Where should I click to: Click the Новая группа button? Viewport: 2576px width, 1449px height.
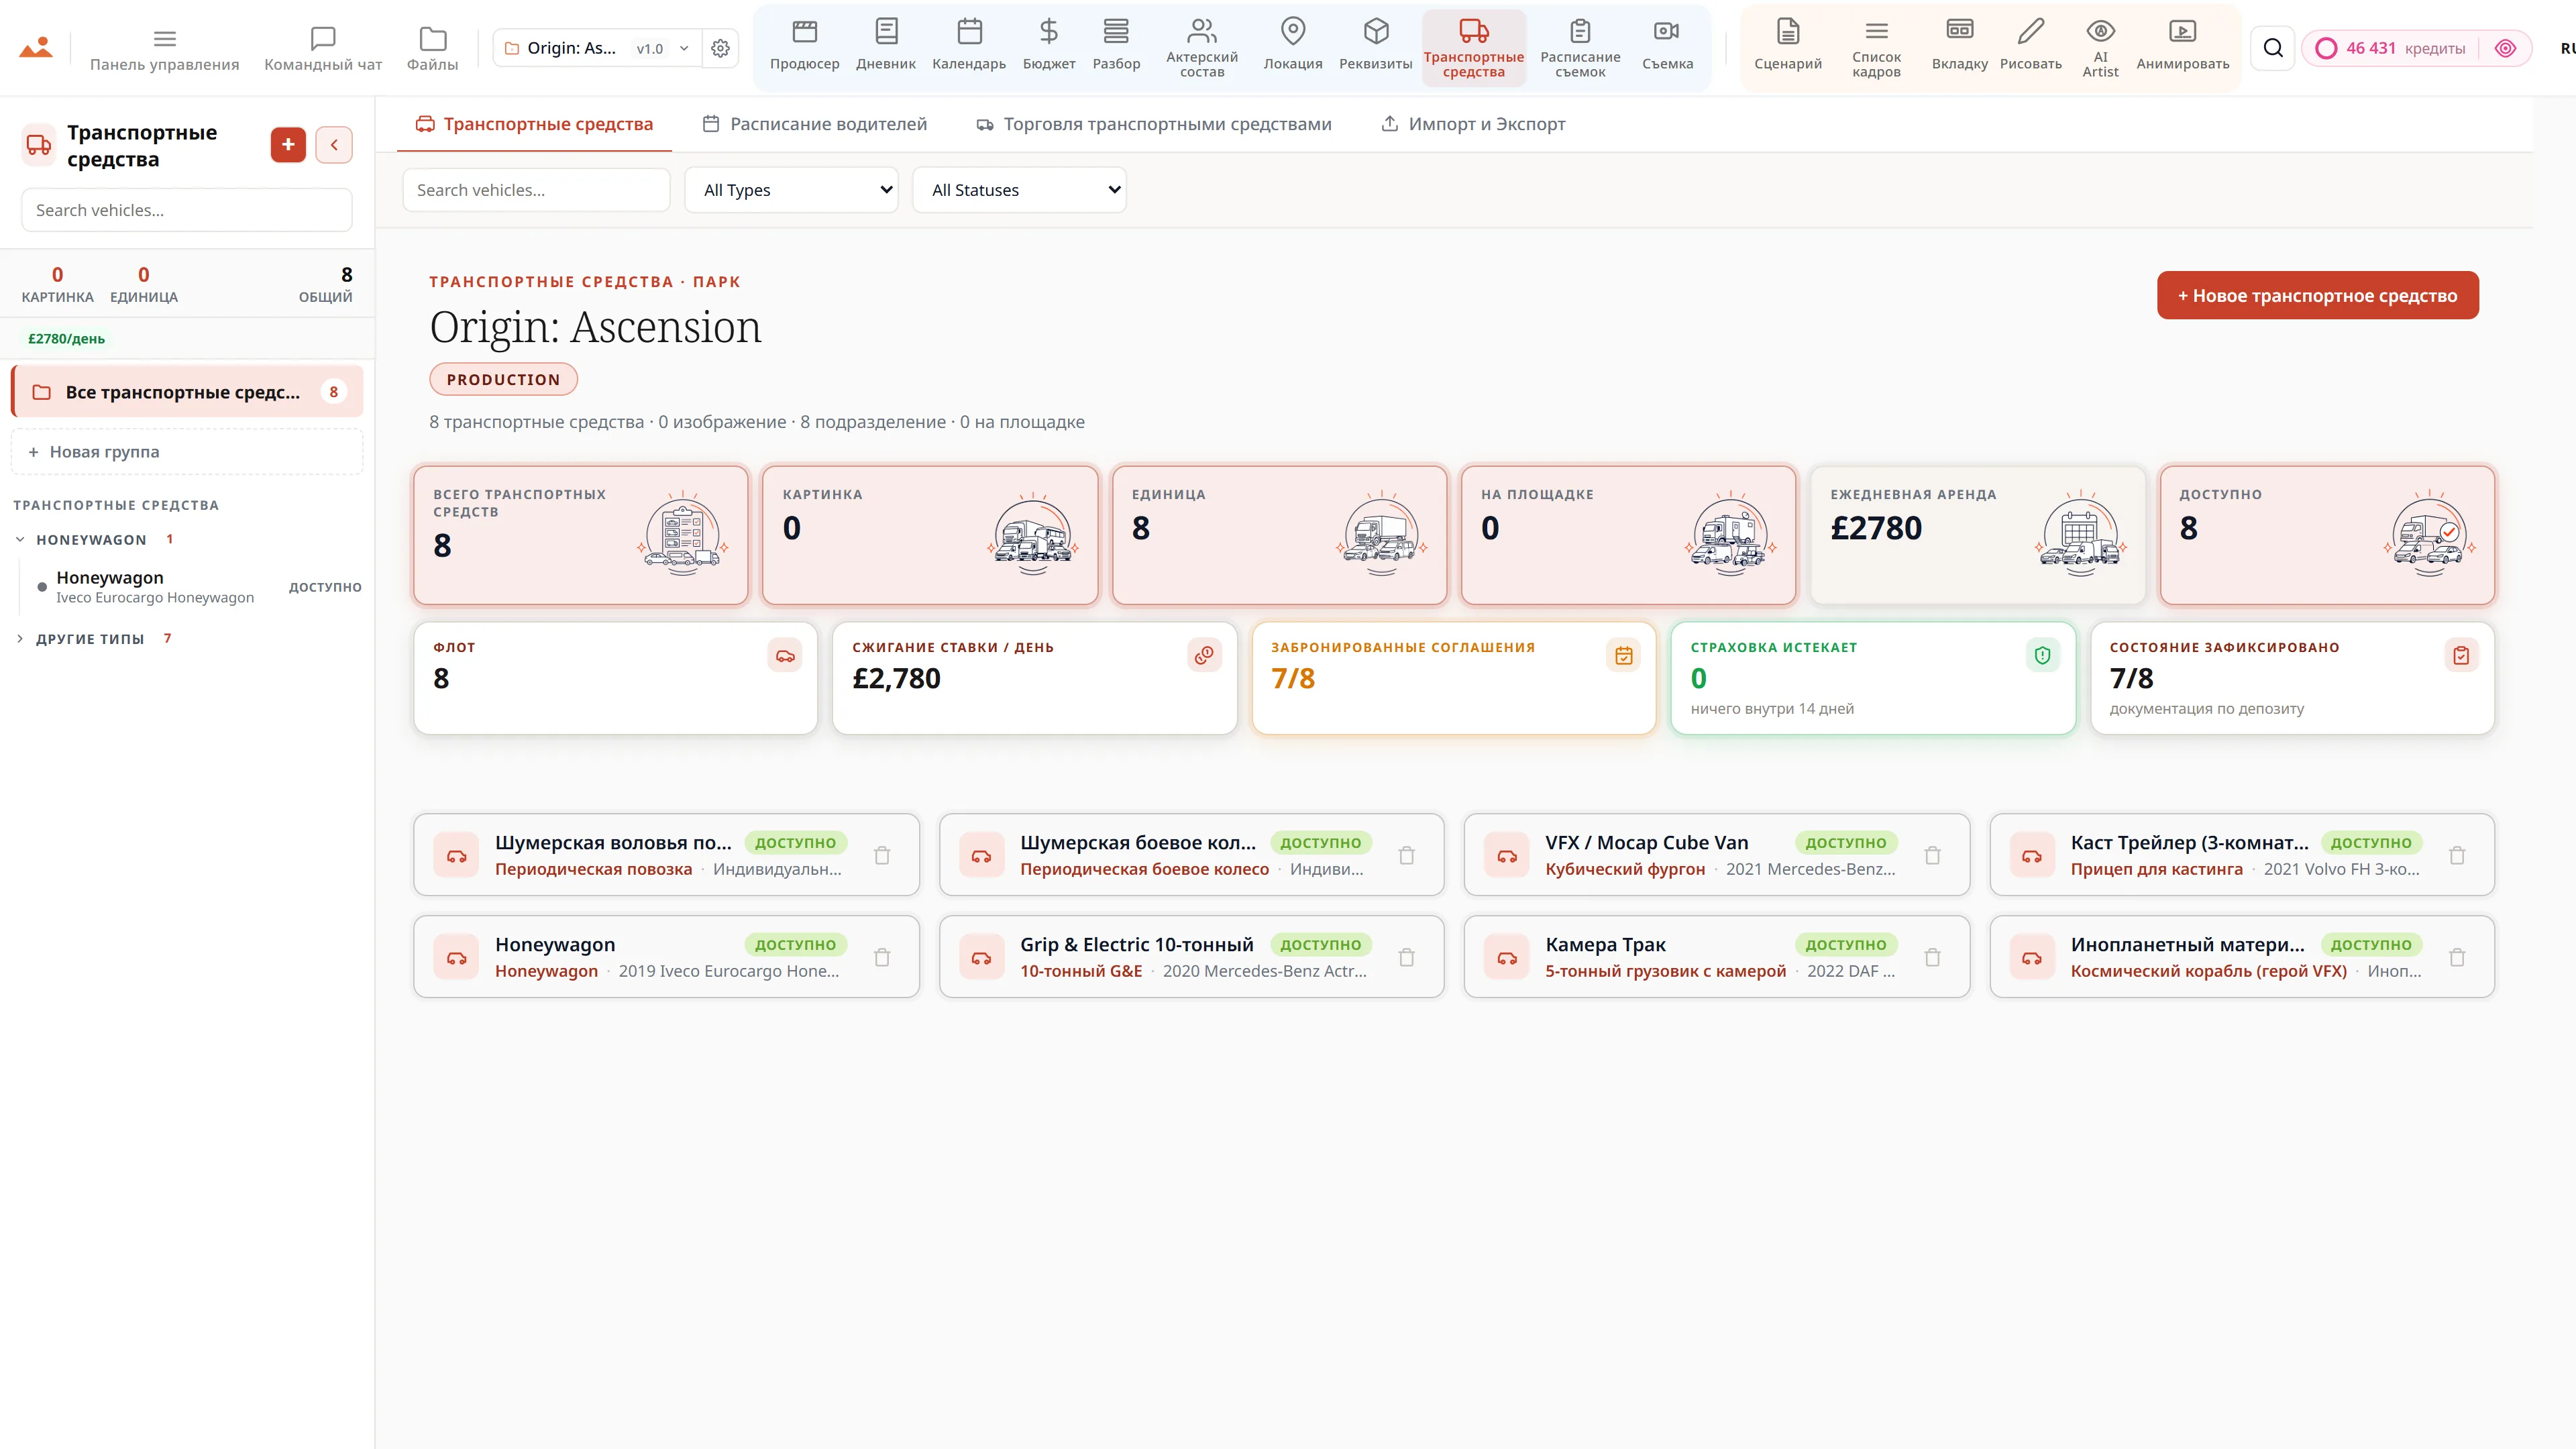point(186,452)
